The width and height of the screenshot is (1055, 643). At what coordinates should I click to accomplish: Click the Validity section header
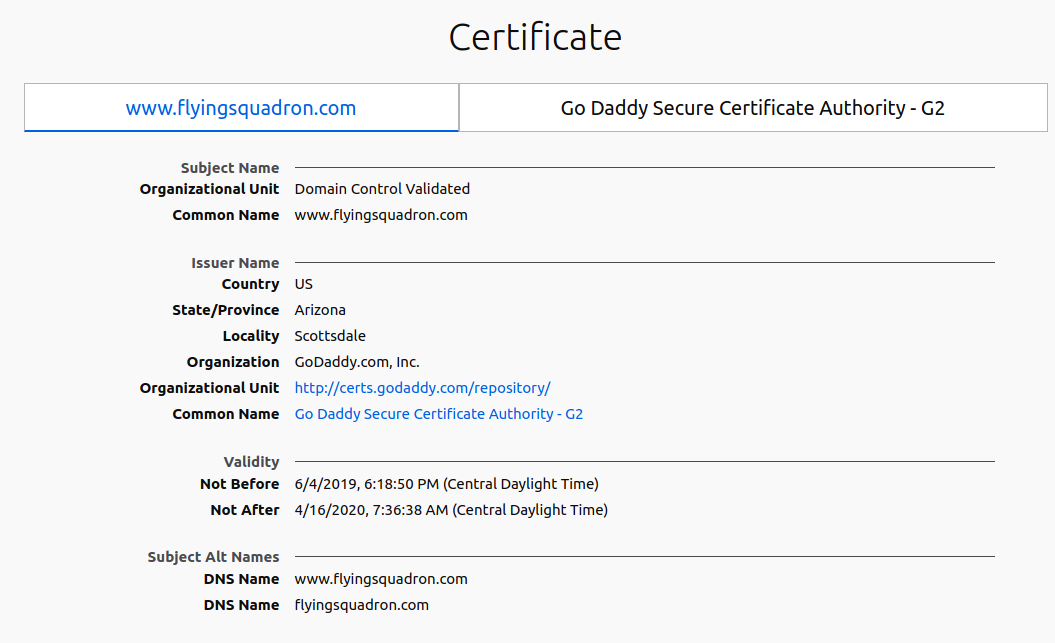[x=251, y=462]
